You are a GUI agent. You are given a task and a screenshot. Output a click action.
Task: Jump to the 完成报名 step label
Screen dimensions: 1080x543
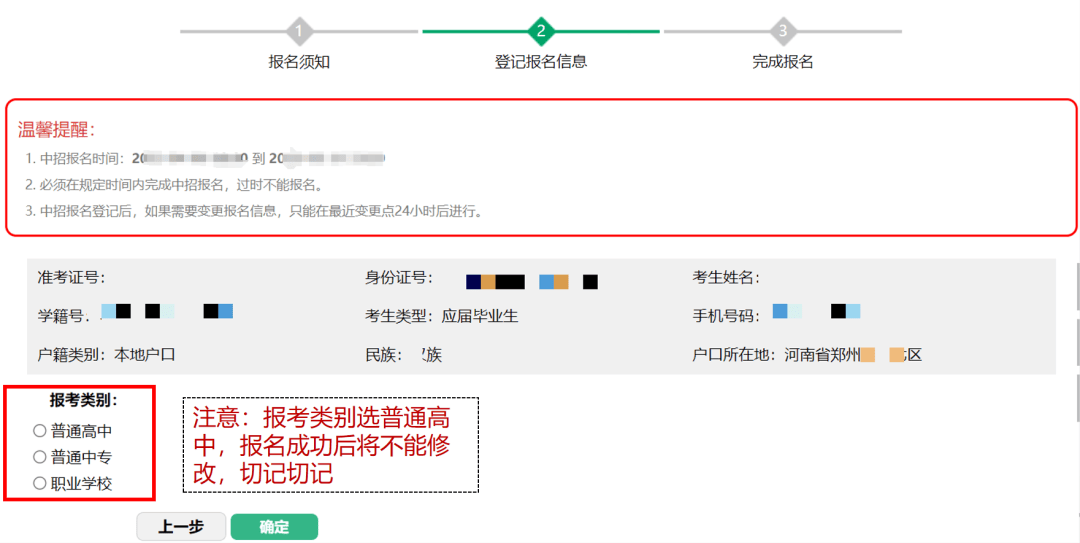(783, 62)
